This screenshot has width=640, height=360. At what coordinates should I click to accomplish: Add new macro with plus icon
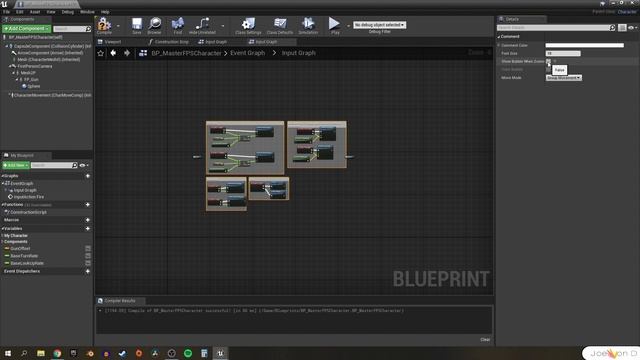tap(88, 220)
